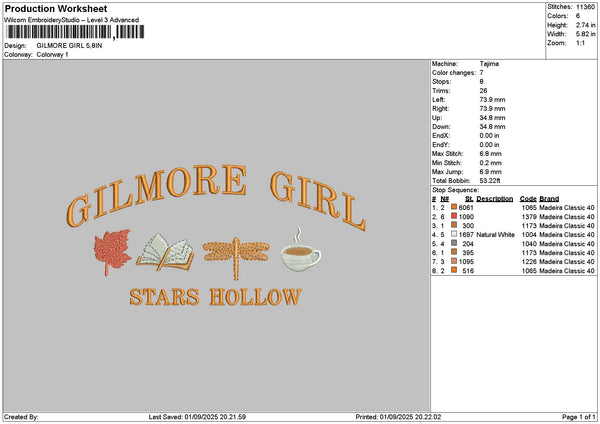Click the 'Stop Sequence:' heading

(x=455, y=190)
